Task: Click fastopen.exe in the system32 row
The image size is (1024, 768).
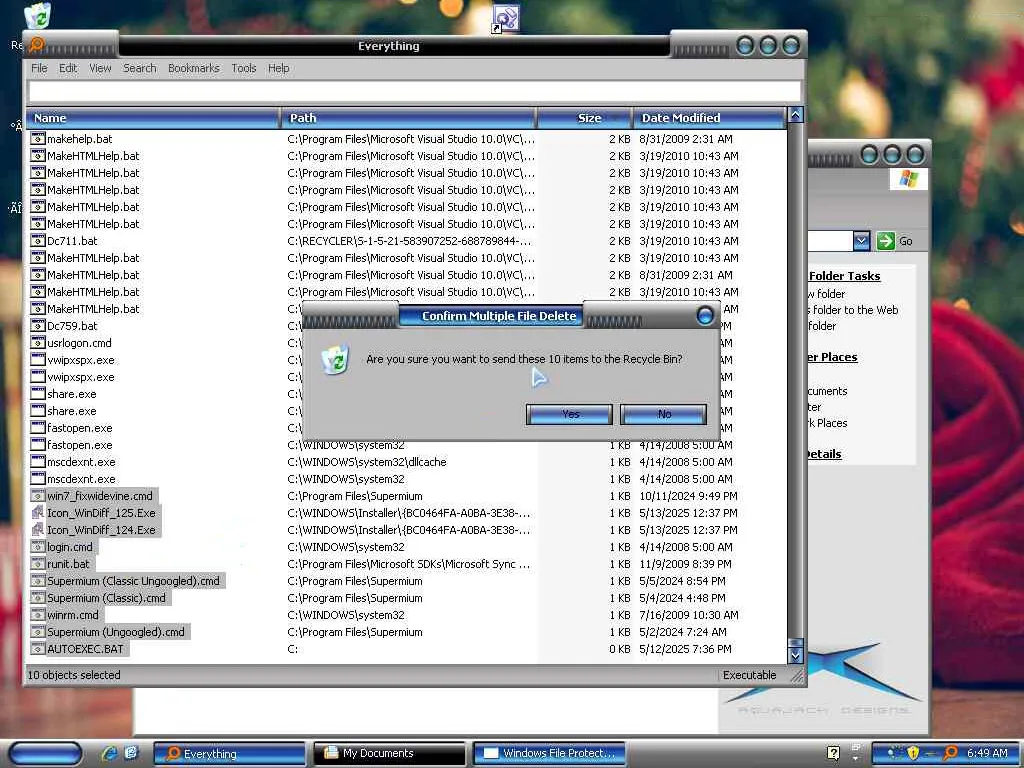Action: 80,445
